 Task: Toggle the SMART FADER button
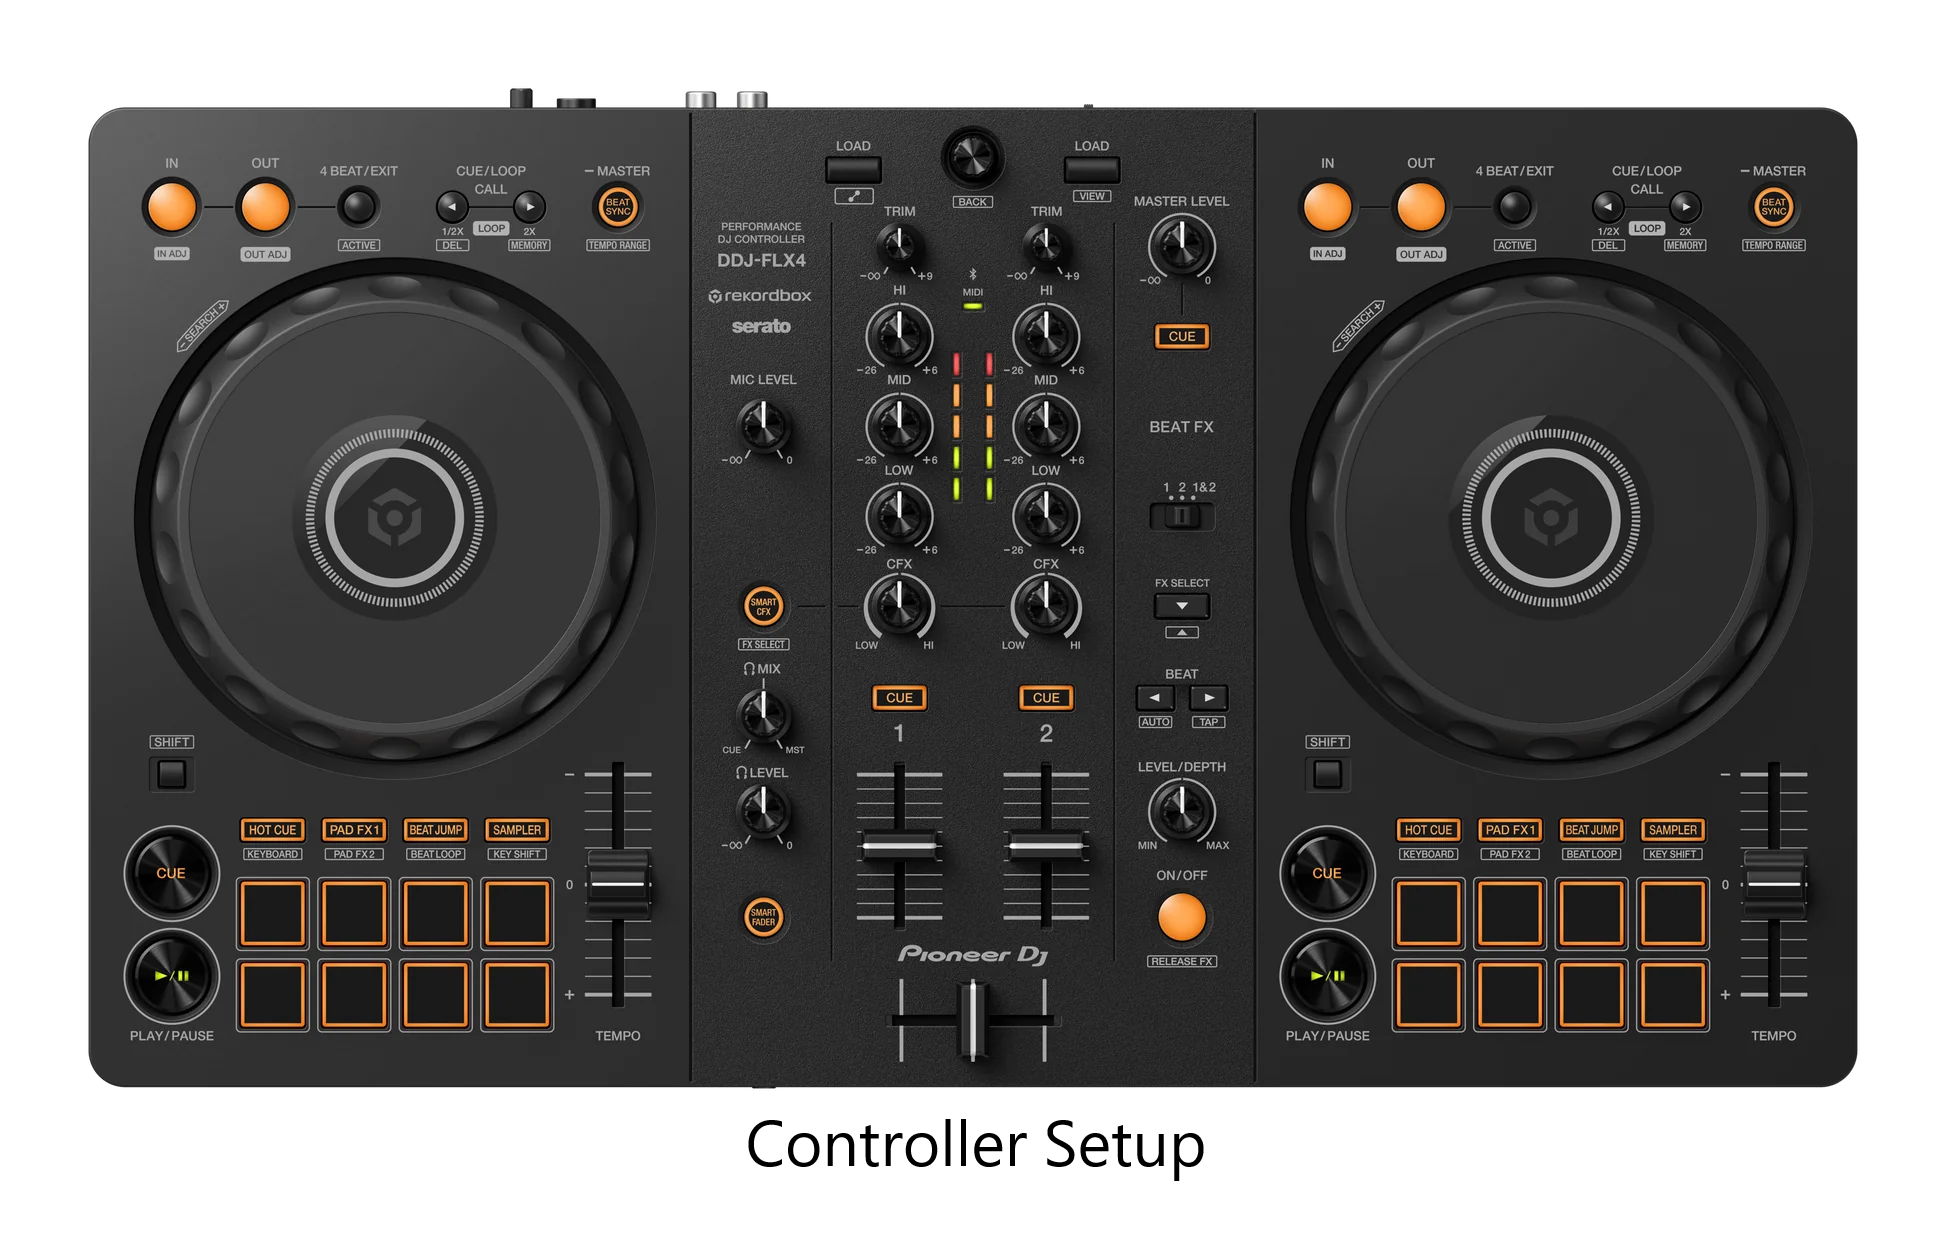[763, 917]
